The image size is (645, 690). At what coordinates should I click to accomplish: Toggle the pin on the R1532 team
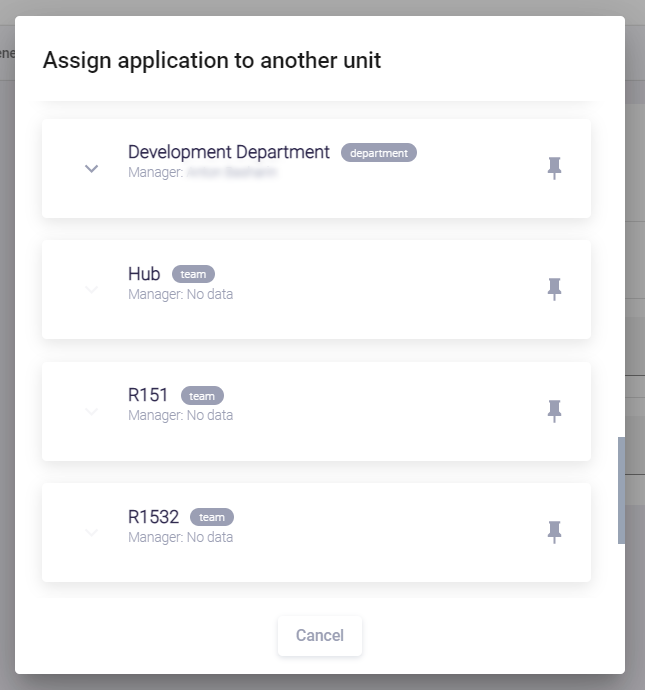click(x=554, y=532)
